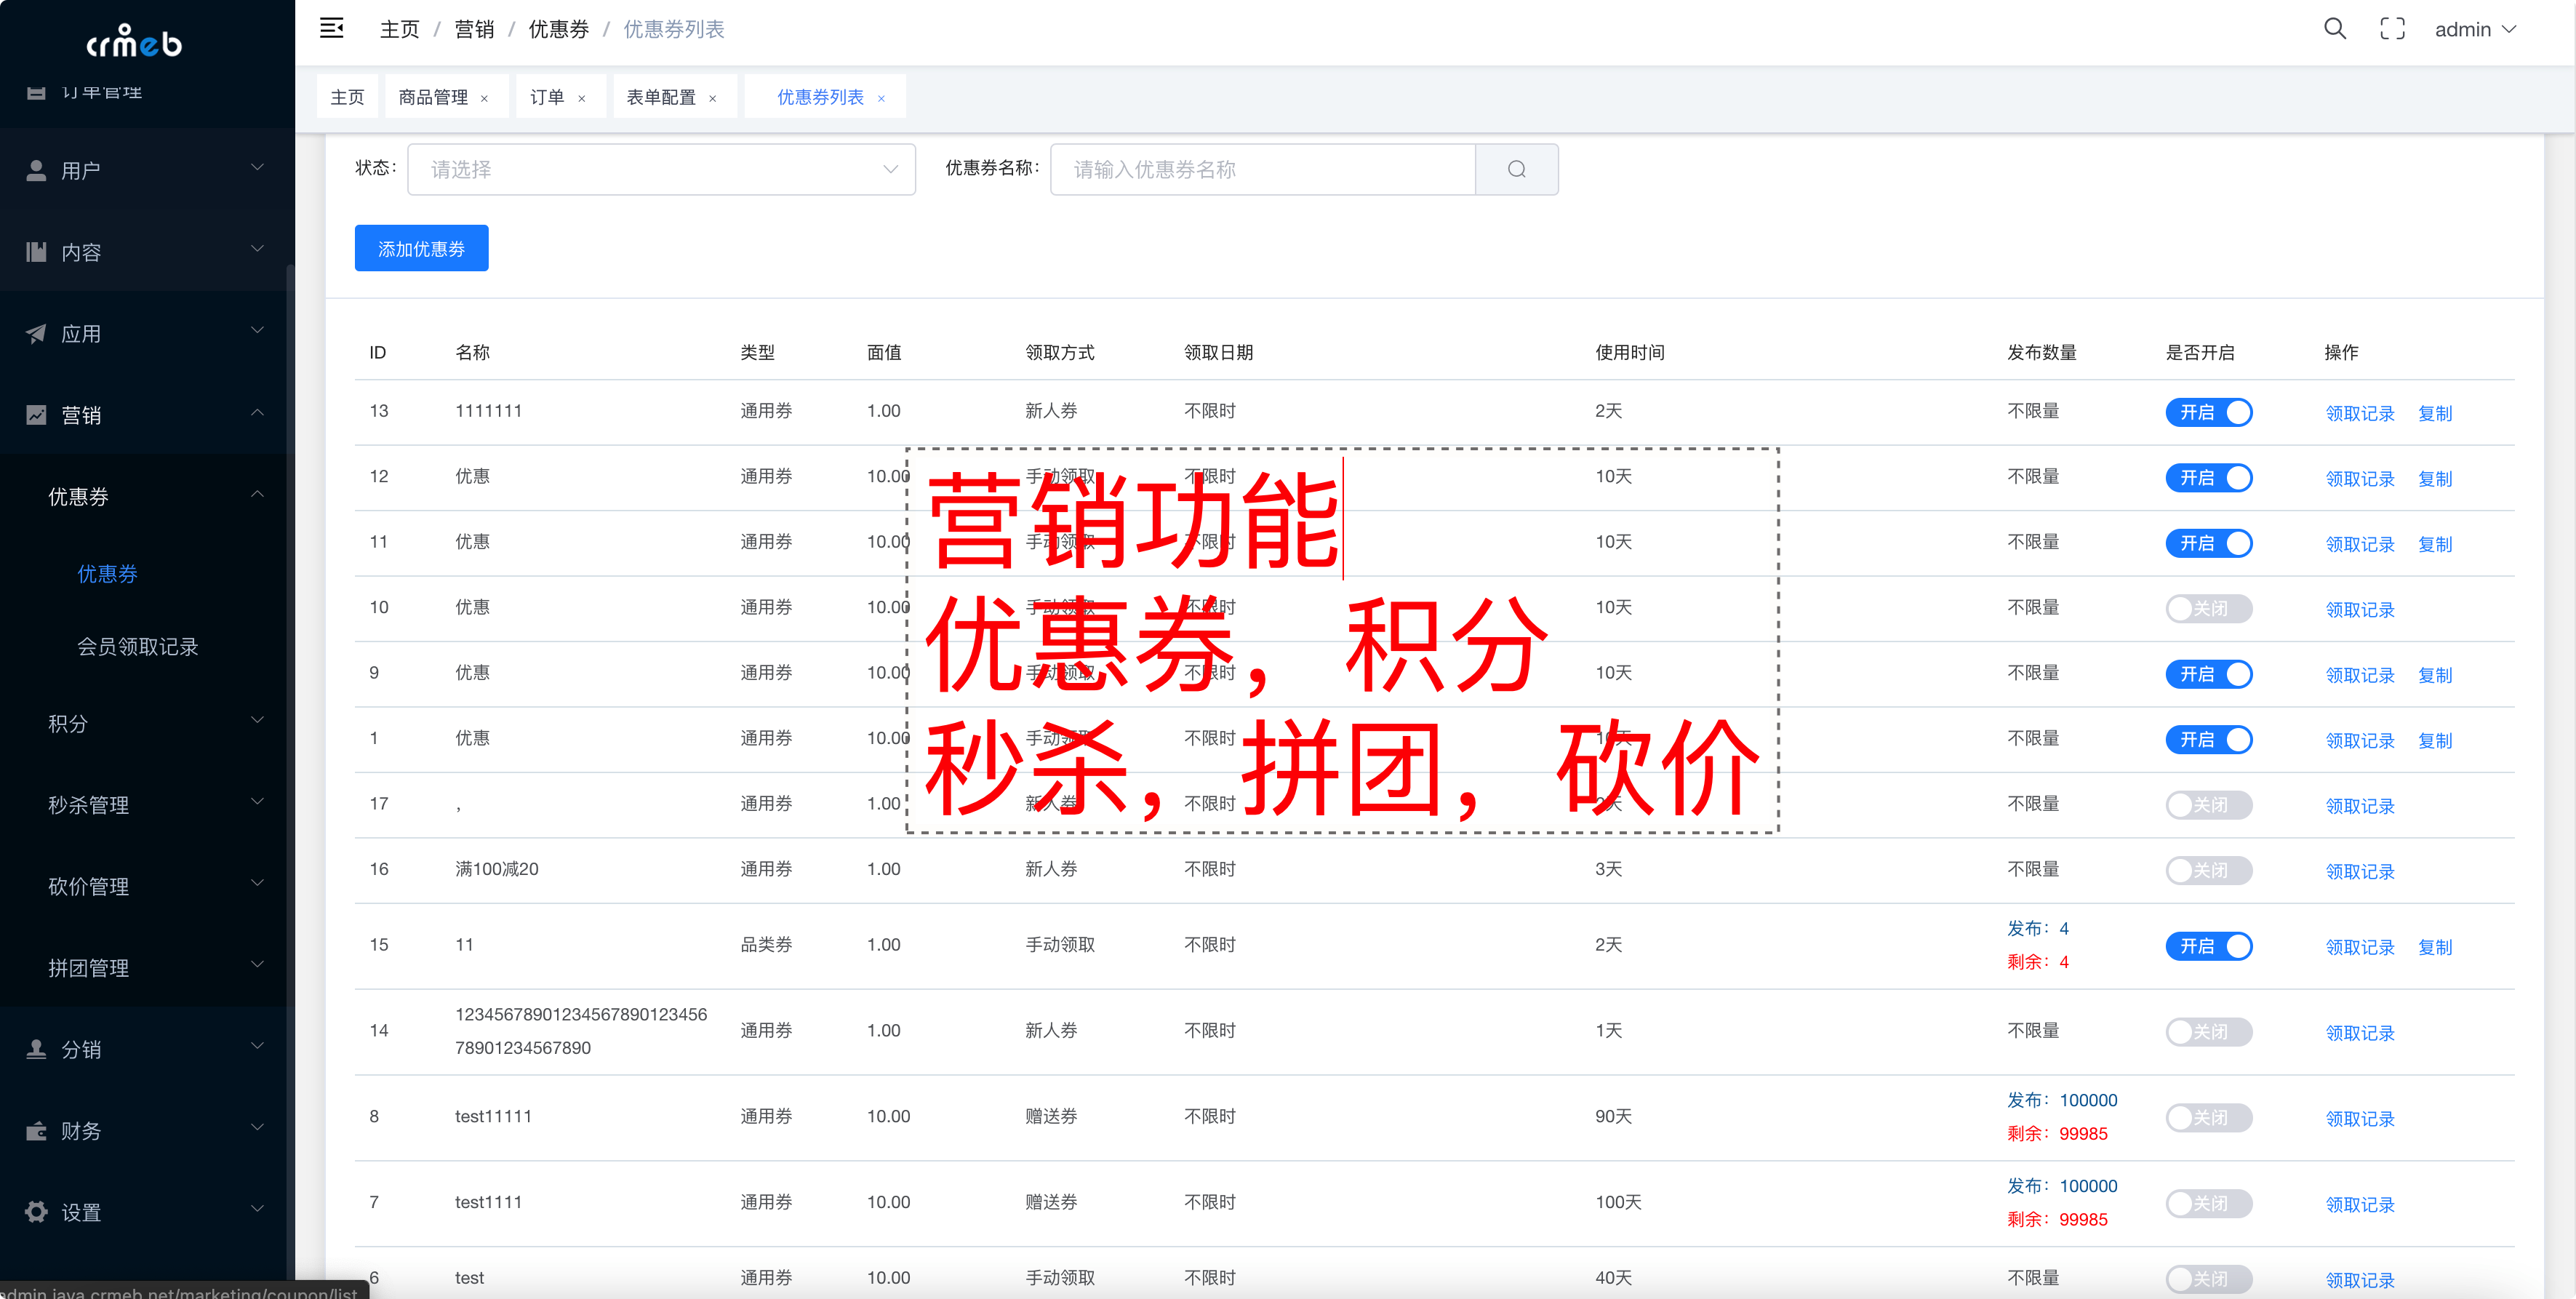Viewport: 2576px width, 1299px height.
Task: Open the header search magnifier icon
Action: (2334, 29)
